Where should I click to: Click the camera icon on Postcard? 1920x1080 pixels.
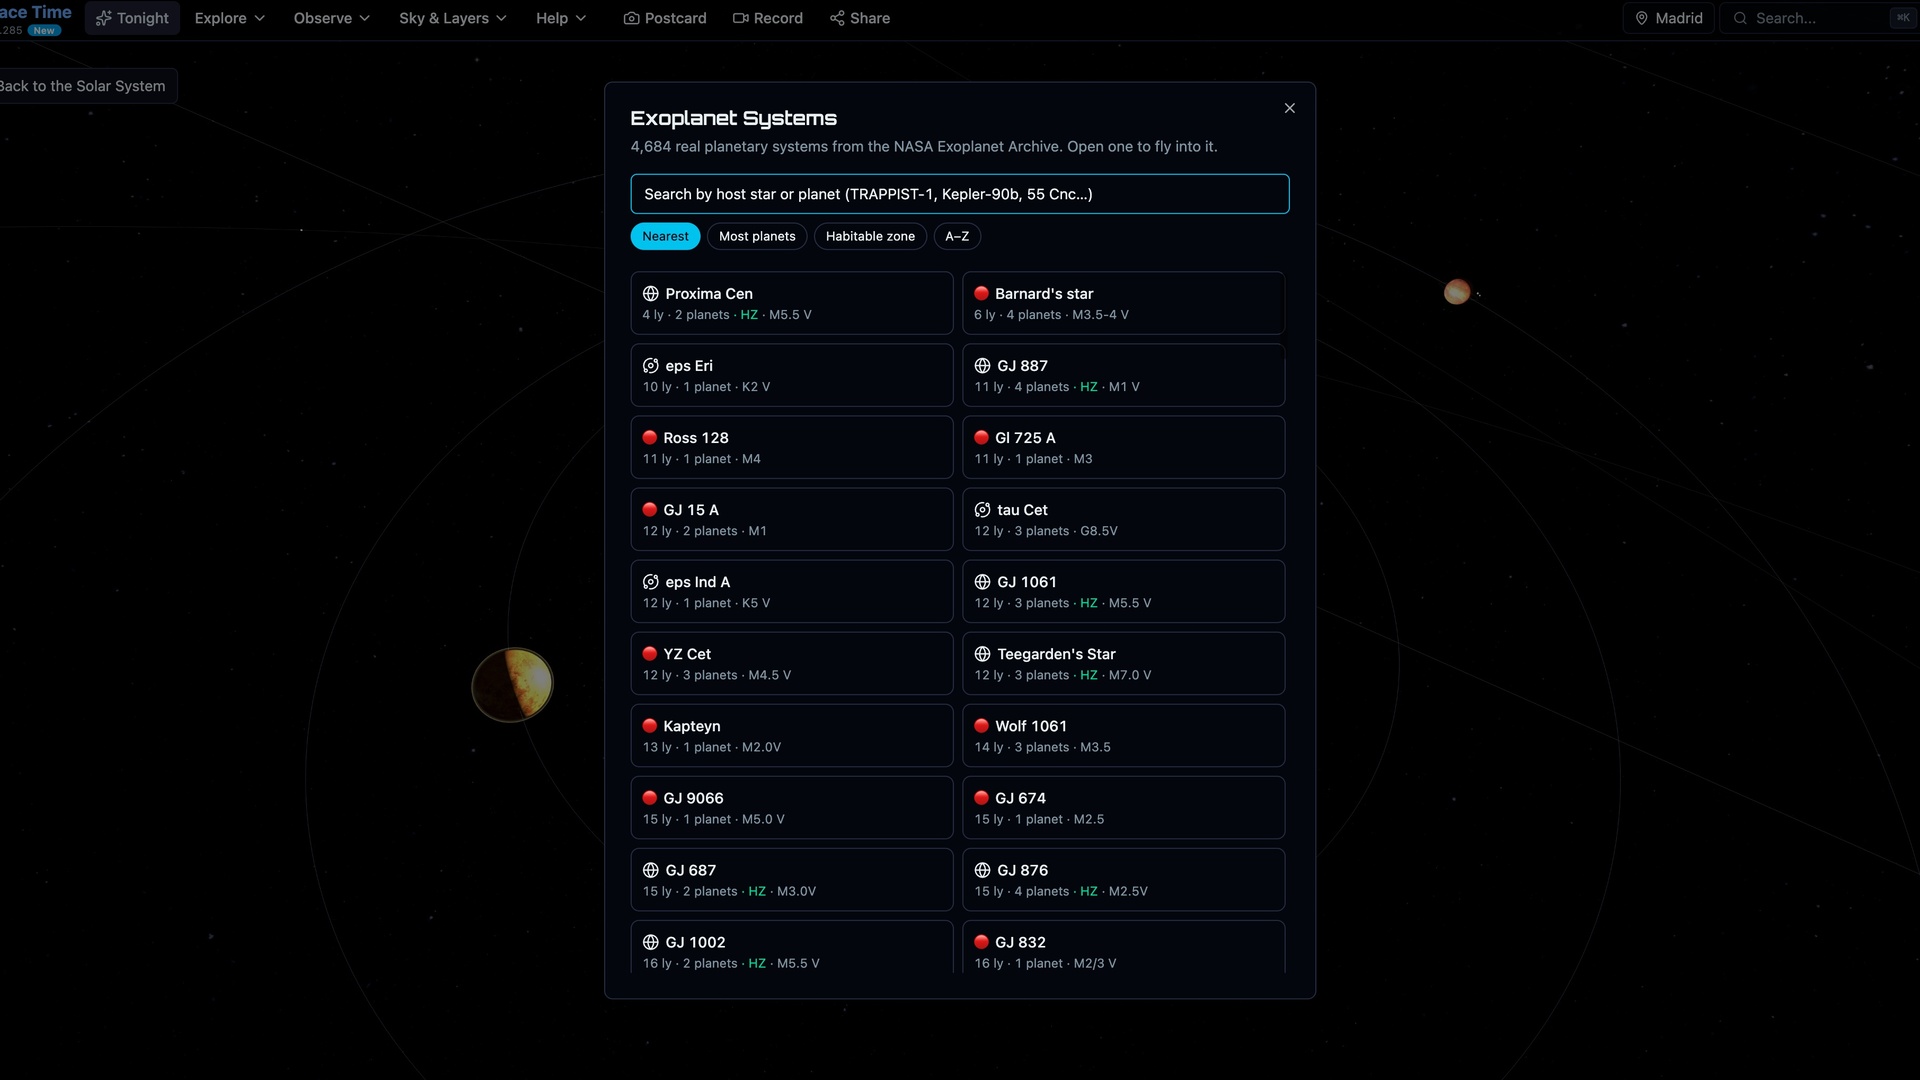point(631,18)
